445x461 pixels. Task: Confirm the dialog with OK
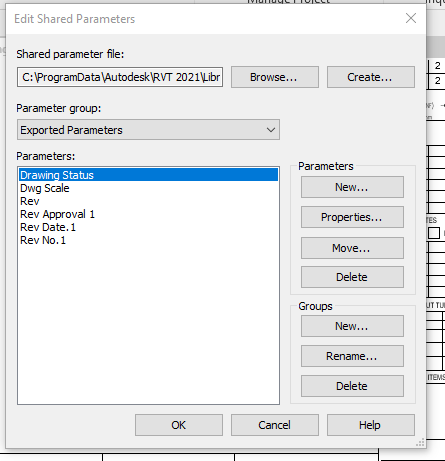[x=179, y=425]
